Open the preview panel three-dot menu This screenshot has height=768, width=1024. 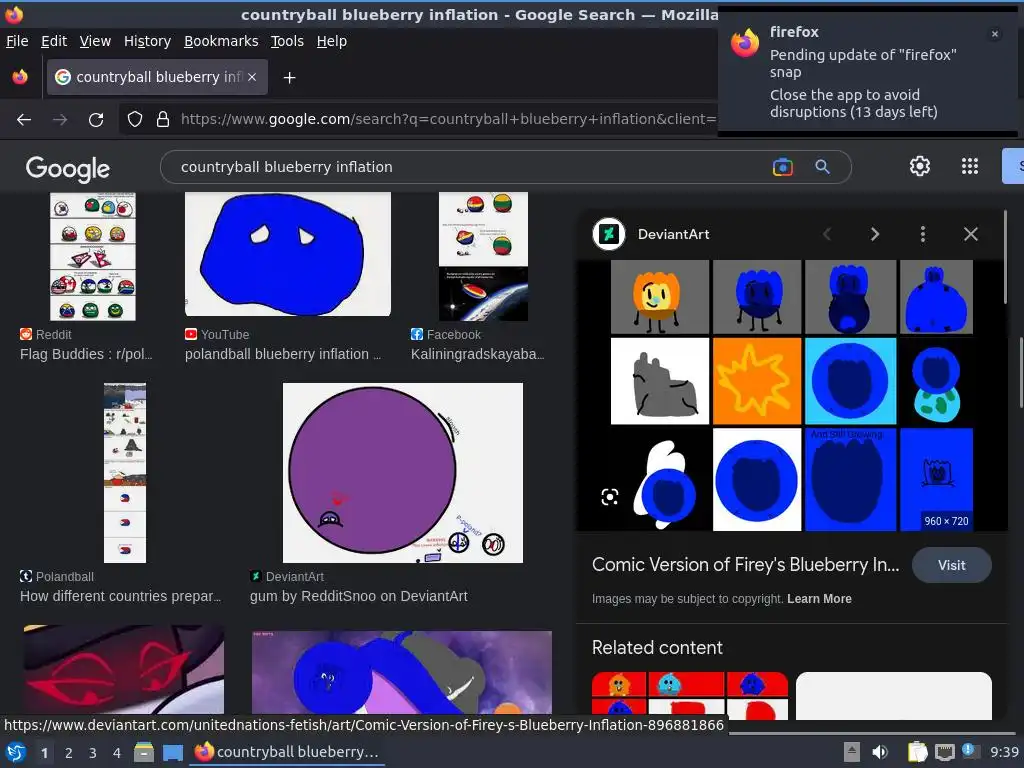tap(923, 234)
